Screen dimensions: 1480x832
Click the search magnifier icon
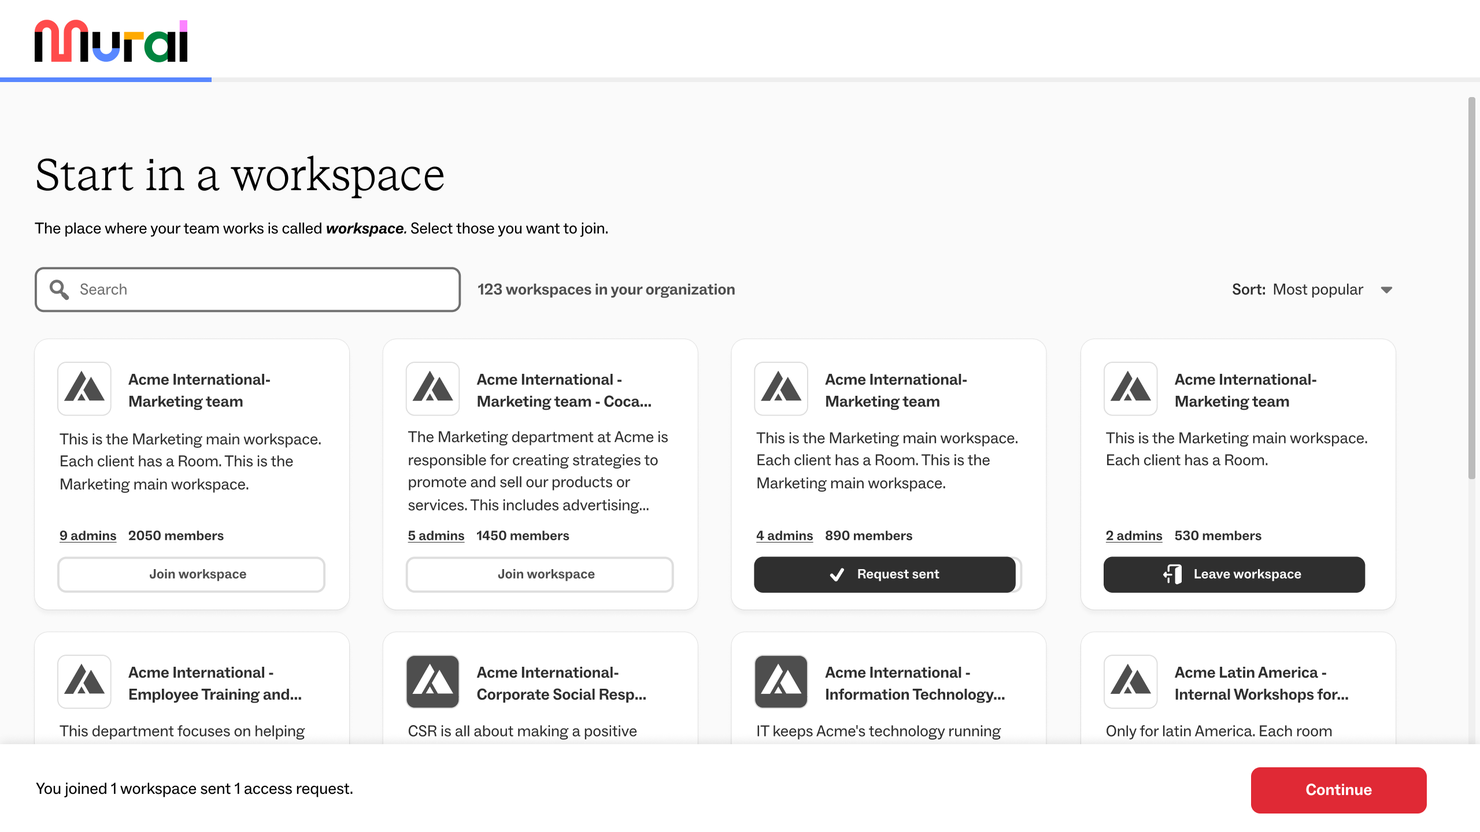[59, 289]
